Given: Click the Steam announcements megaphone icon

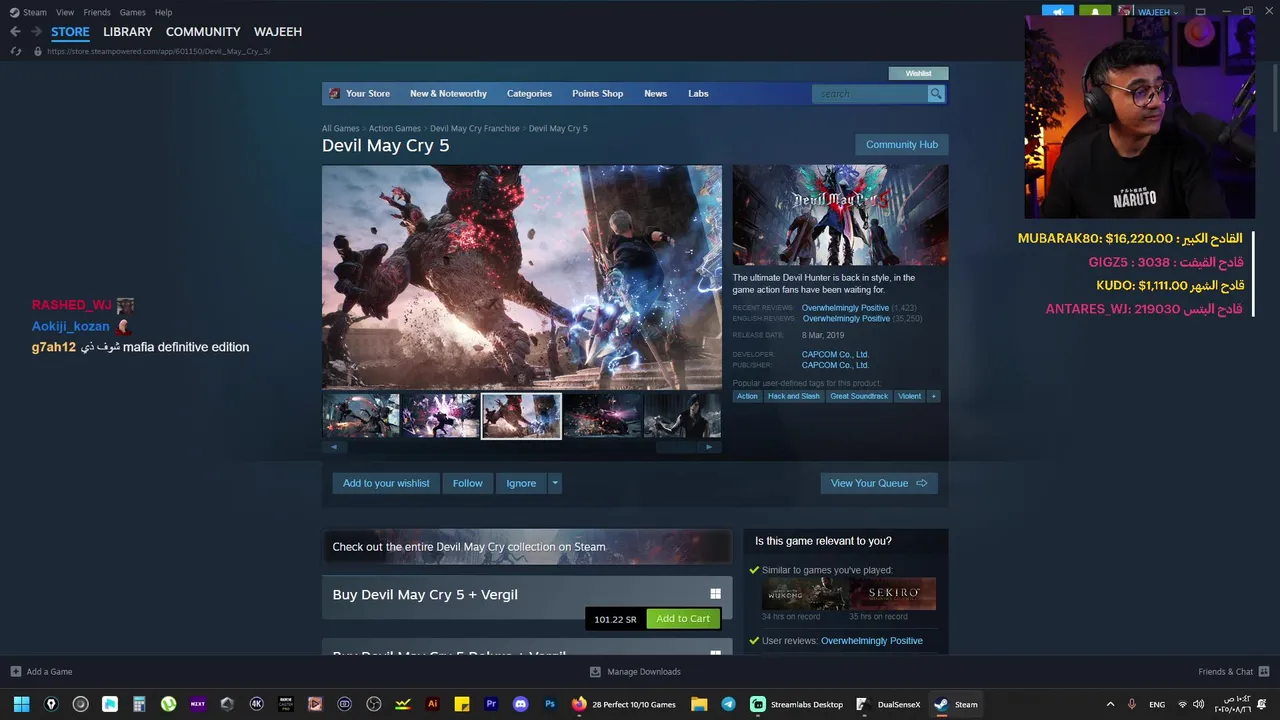Looking at the screenshot, I should click(x=1058, y=12).
